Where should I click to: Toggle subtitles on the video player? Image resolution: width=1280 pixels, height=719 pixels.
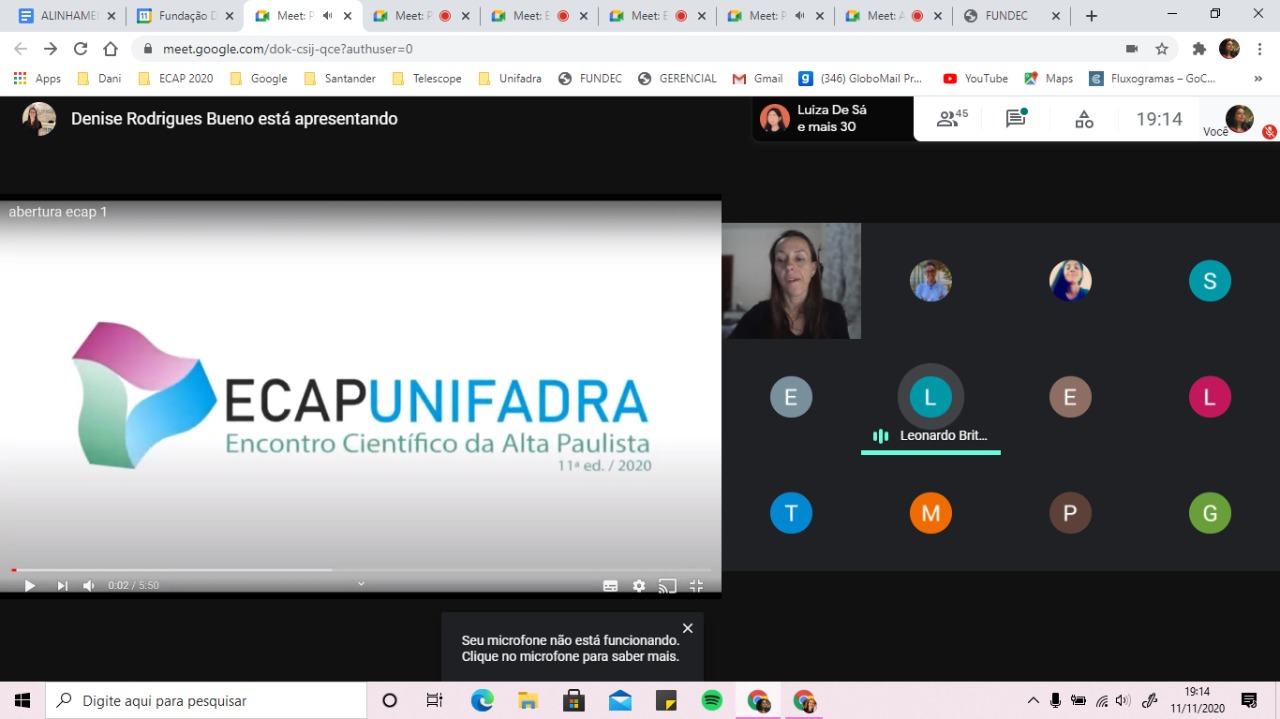[x=610, y=586]
